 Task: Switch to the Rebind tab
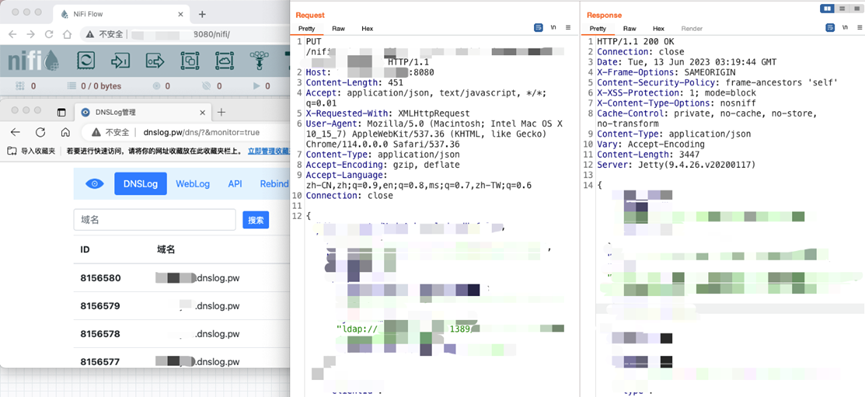pyautogui.click(x=274, y=184)
